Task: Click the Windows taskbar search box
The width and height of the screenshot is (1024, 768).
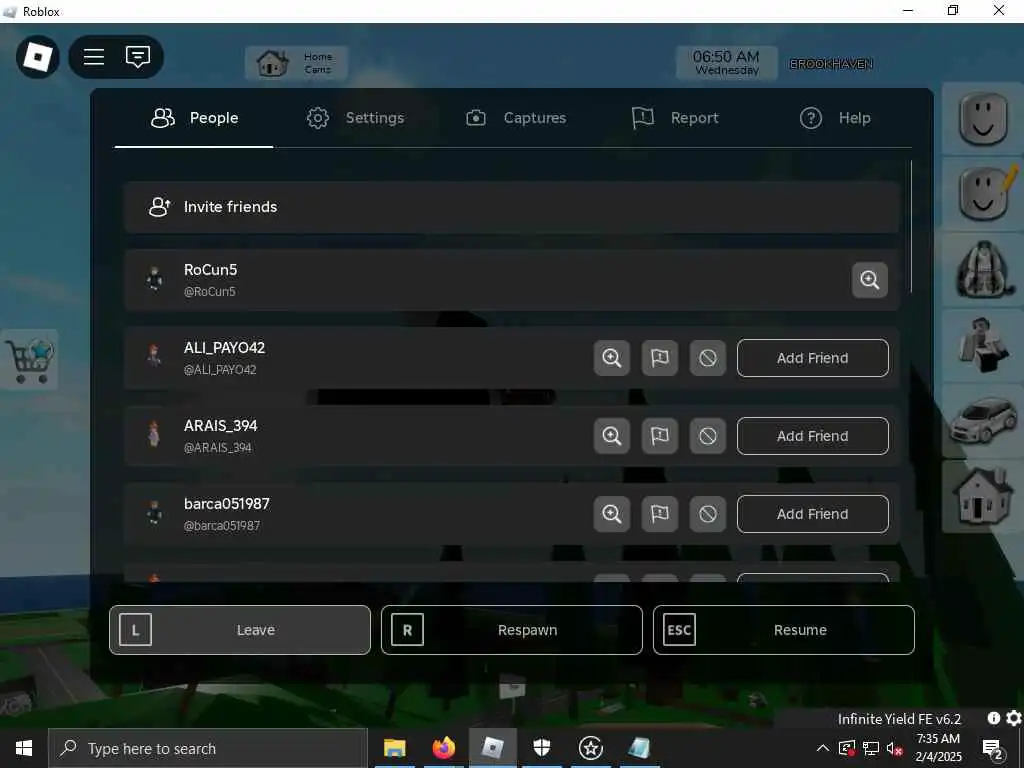Action: click(208, 748)
